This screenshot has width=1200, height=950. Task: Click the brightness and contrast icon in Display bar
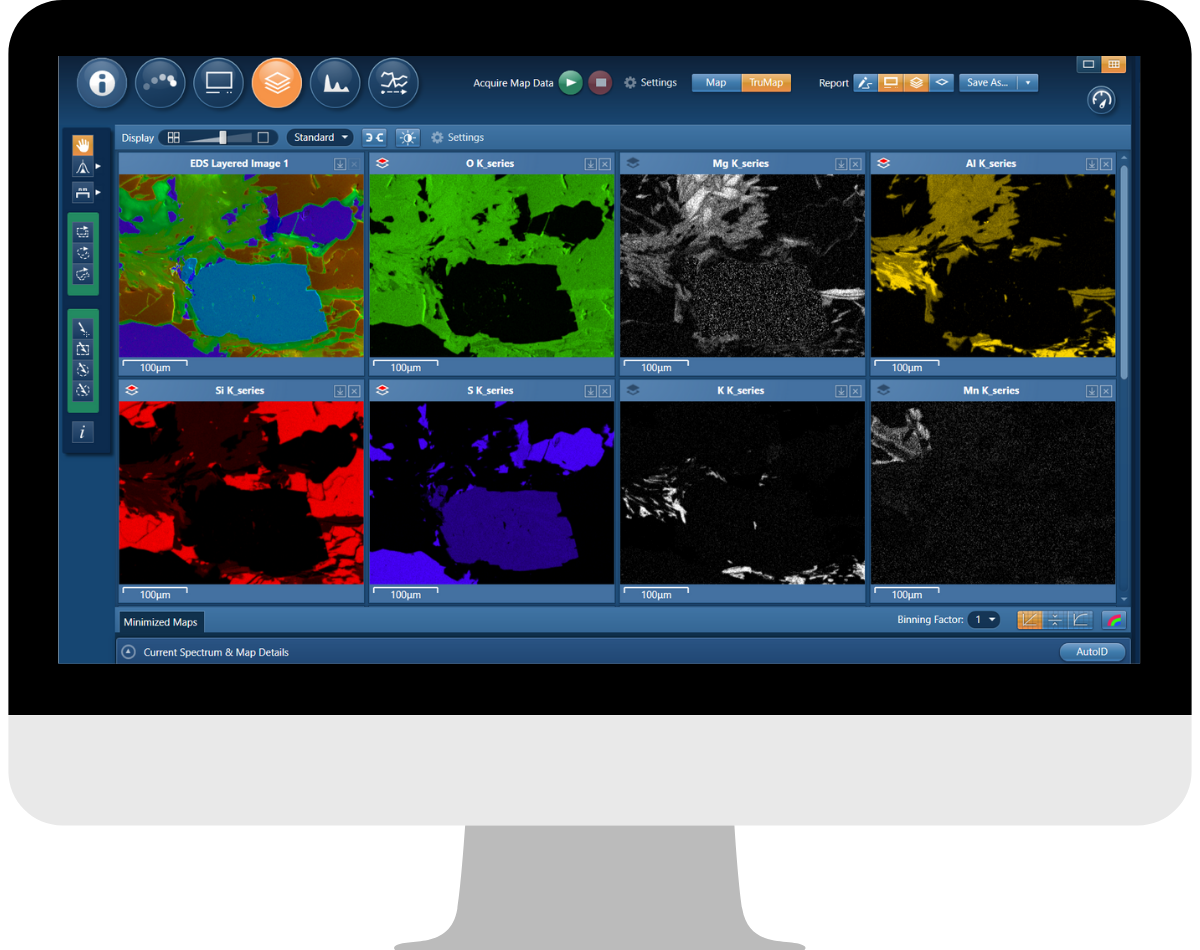point(408,137)
